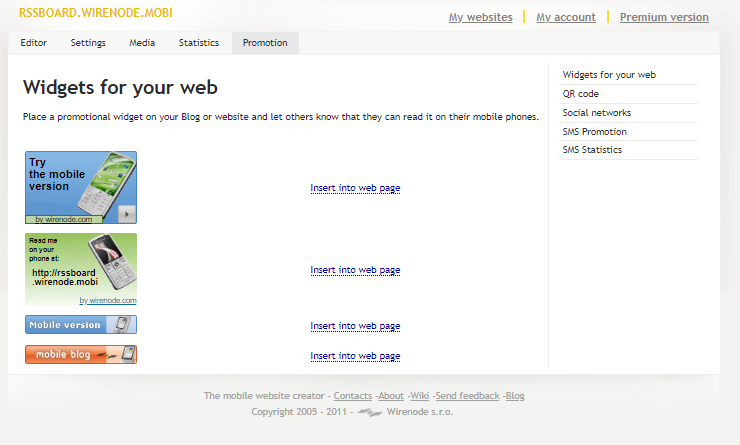This screenshot has height=445, width=740.
Task: Click "Insert into web page" for the mobile blog badge
Action: (x=355, y=356)
